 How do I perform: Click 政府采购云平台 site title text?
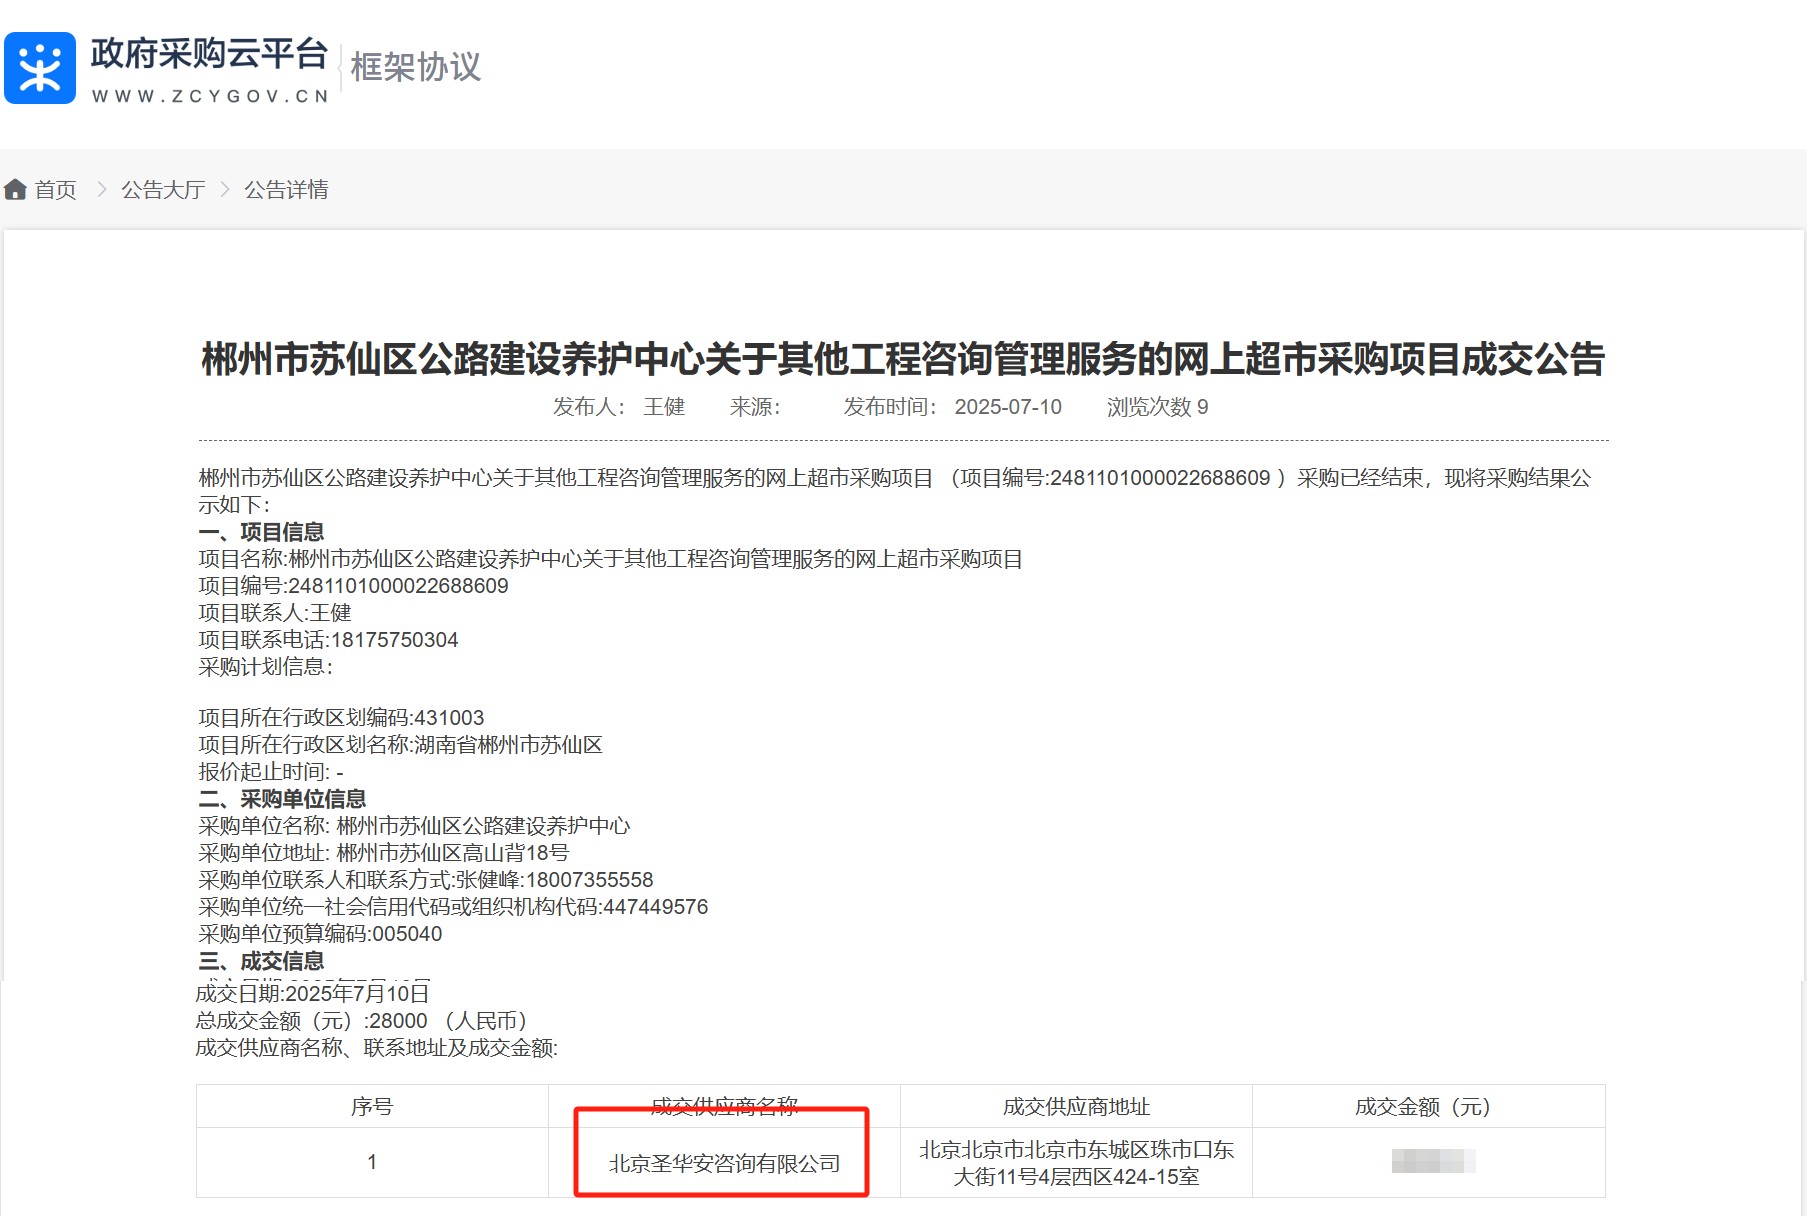209,54
